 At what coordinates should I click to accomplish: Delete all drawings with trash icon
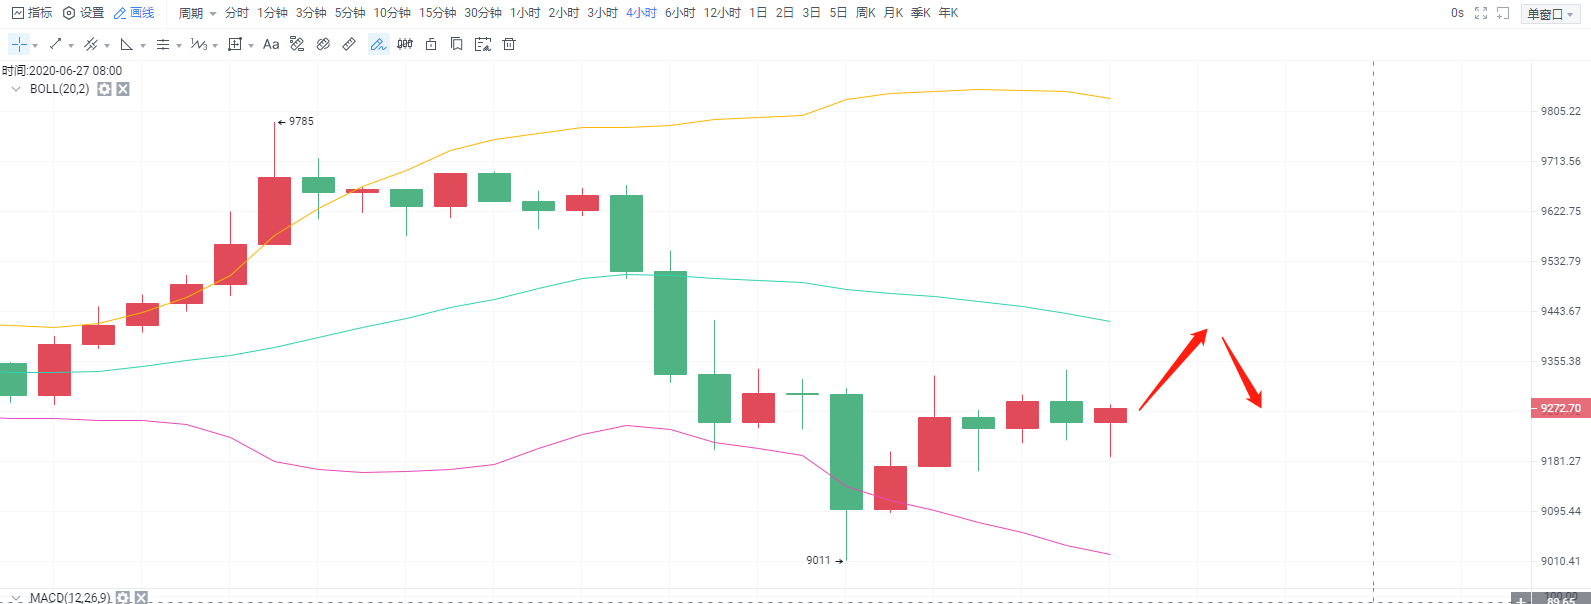(x=509, y=44)
